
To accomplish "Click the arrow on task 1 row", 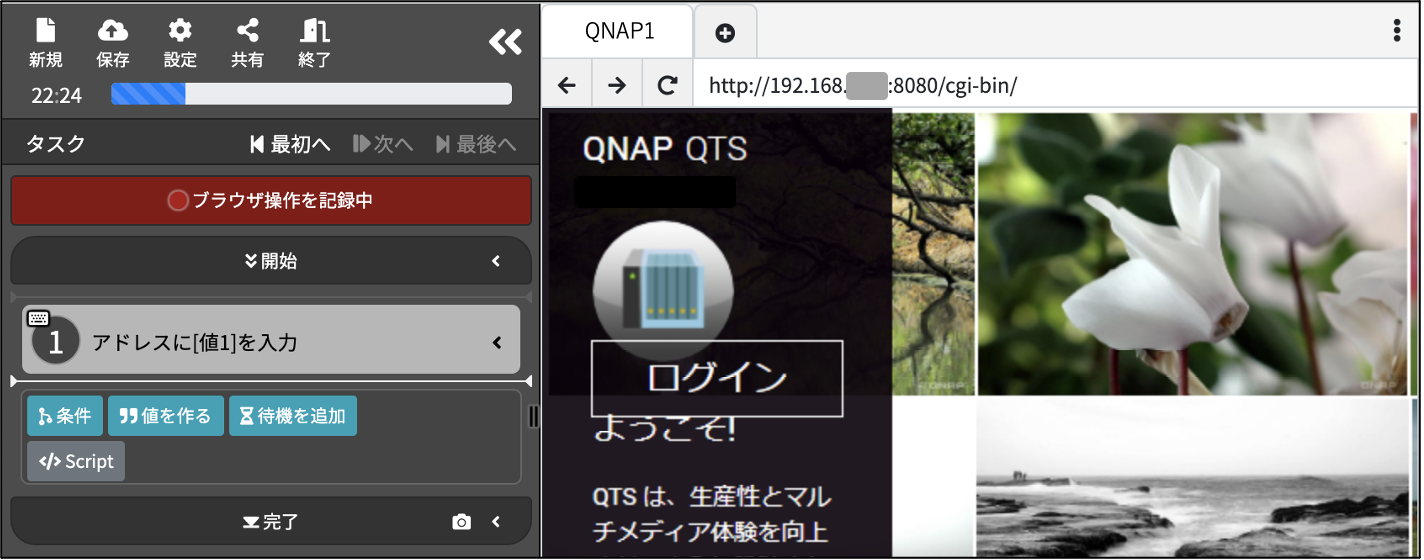I will (x=497, y=343).
